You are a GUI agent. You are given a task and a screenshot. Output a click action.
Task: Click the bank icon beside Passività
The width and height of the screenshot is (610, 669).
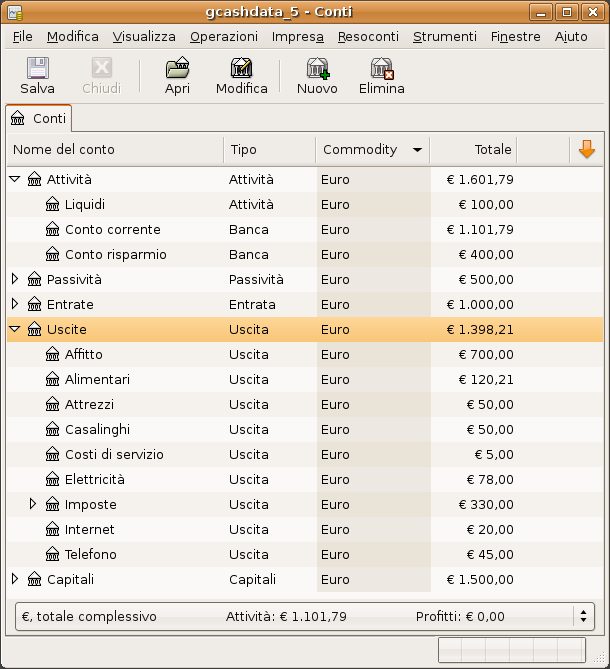pyautogui.click(x=35, y=279)
